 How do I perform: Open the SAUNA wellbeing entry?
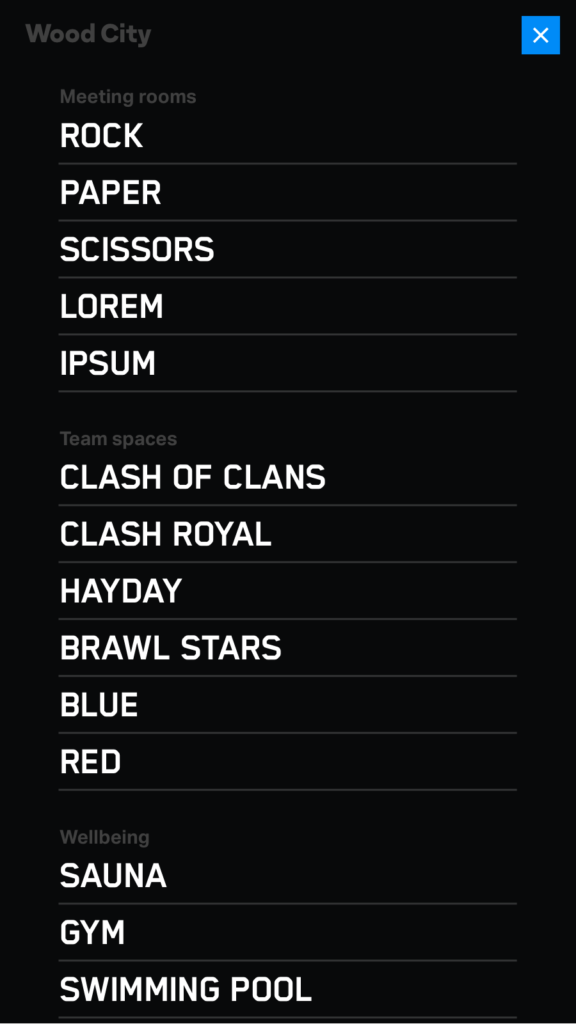(287, 876)
